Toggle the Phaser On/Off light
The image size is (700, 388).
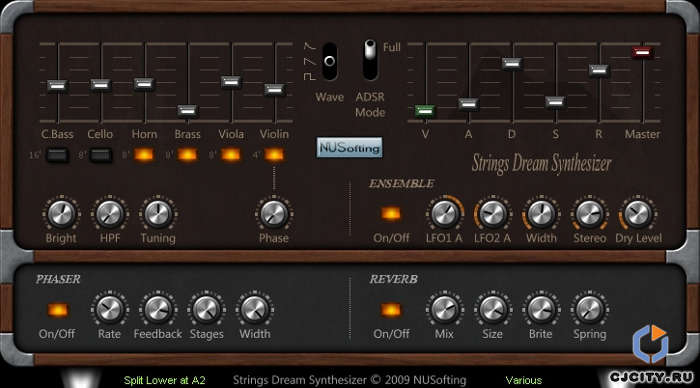[58, 309]
